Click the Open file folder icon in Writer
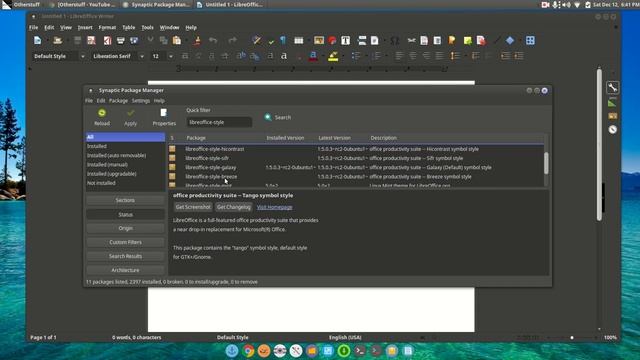 tap(58, 40)
